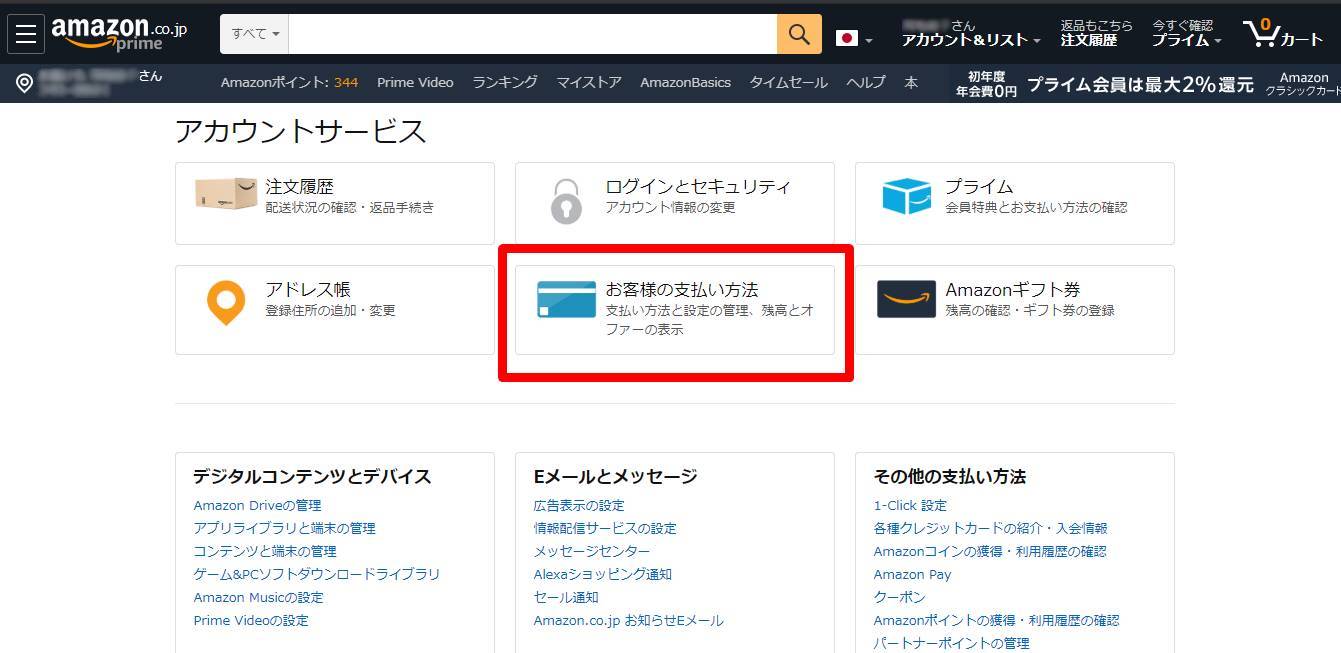The height and width of the screenshot is (653, 1341).
Task: Click 残高の確認・ギフト券の登録 description text
Action: (x=1030, y=311)
